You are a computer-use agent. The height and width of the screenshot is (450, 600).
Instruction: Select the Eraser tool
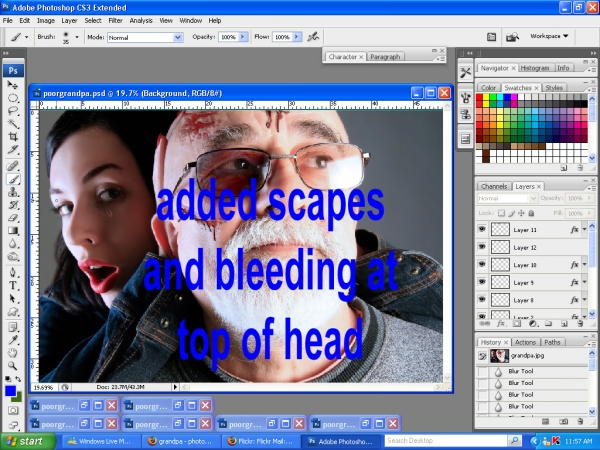click(x=13, y=218)
